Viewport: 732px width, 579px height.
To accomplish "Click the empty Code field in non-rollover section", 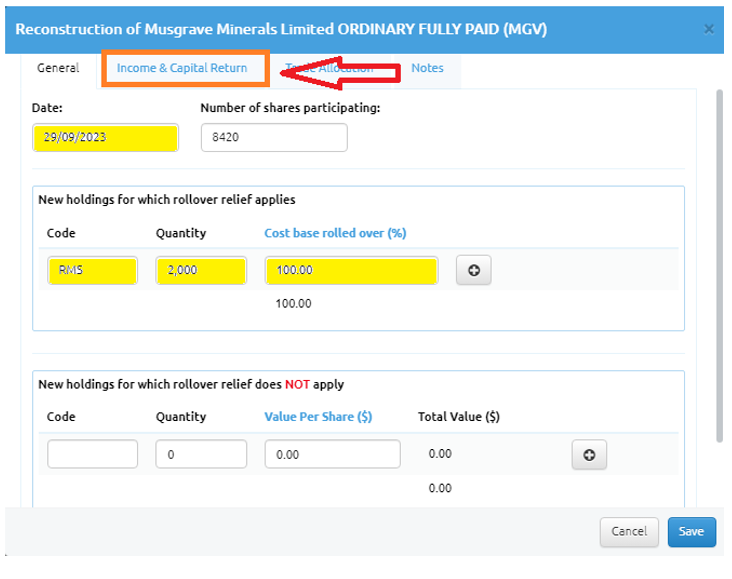I will [x=92, y=454].
